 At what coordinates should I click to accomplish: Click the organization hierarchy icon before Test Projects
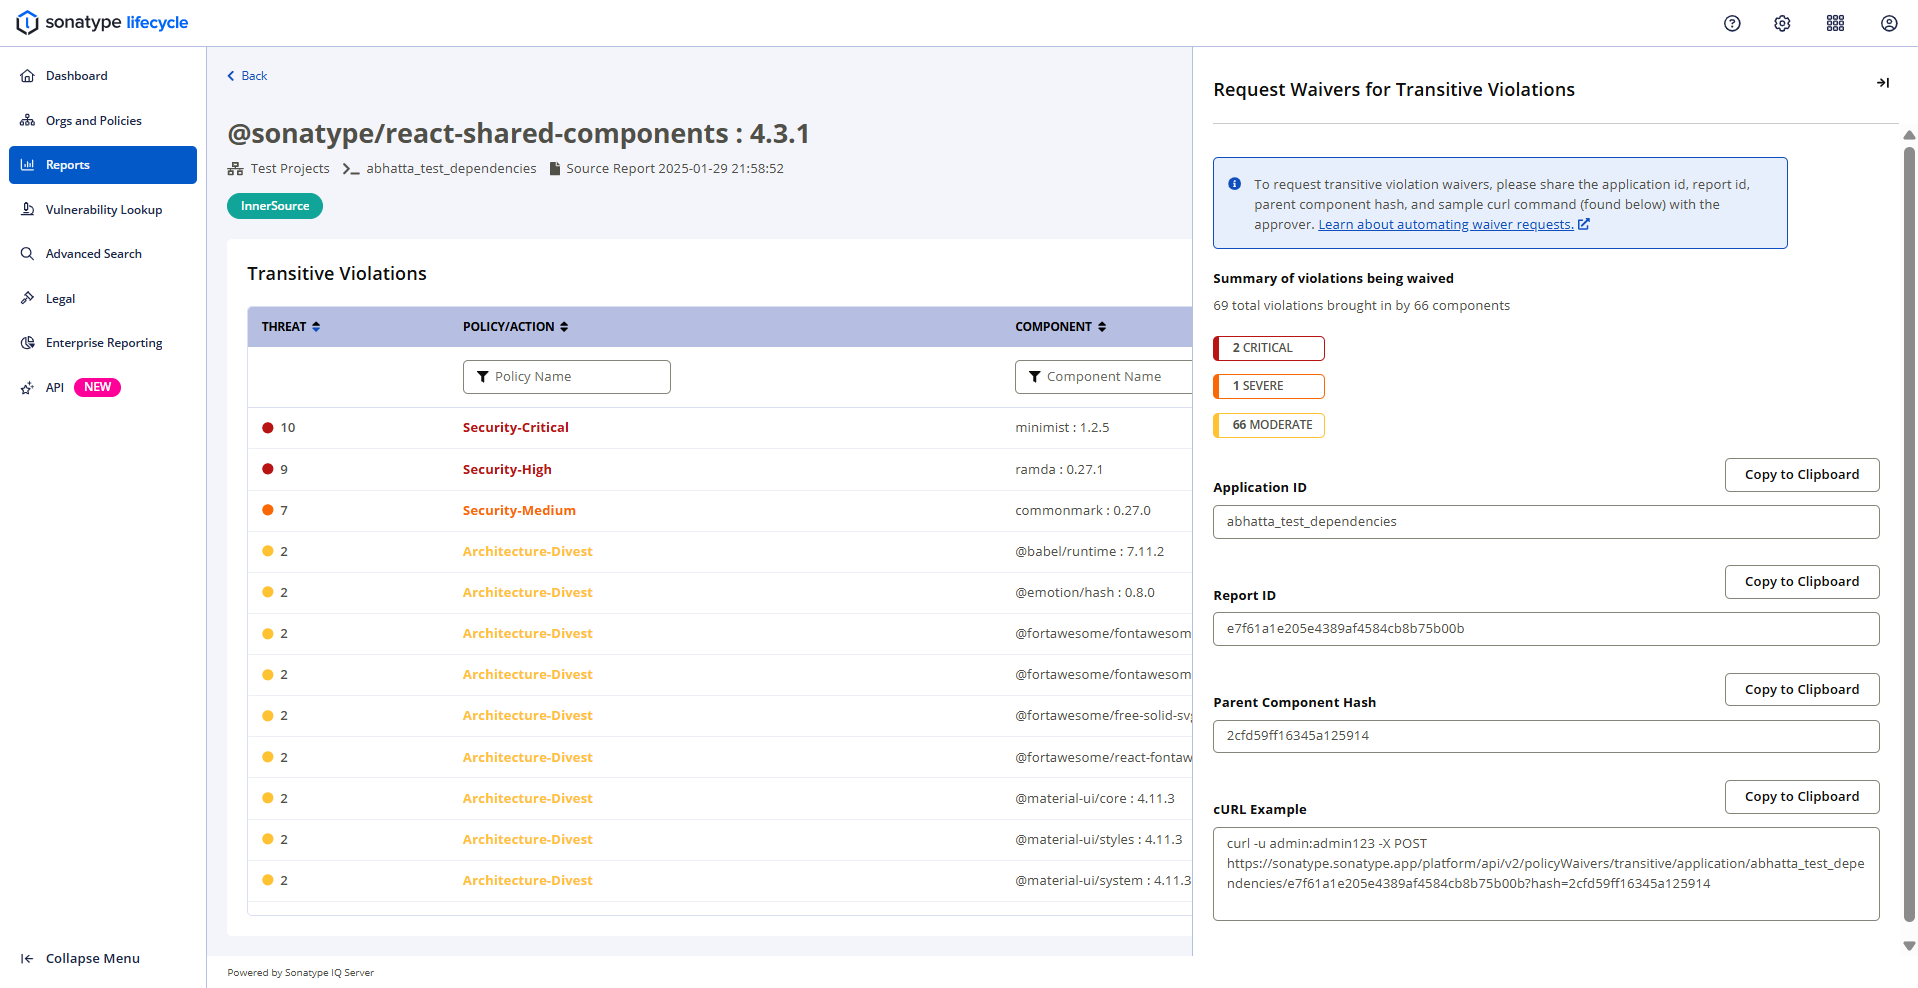click(235, 169)
